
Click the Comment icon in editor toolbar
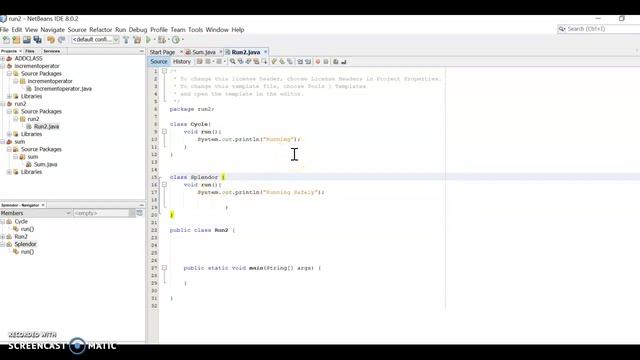336,62
